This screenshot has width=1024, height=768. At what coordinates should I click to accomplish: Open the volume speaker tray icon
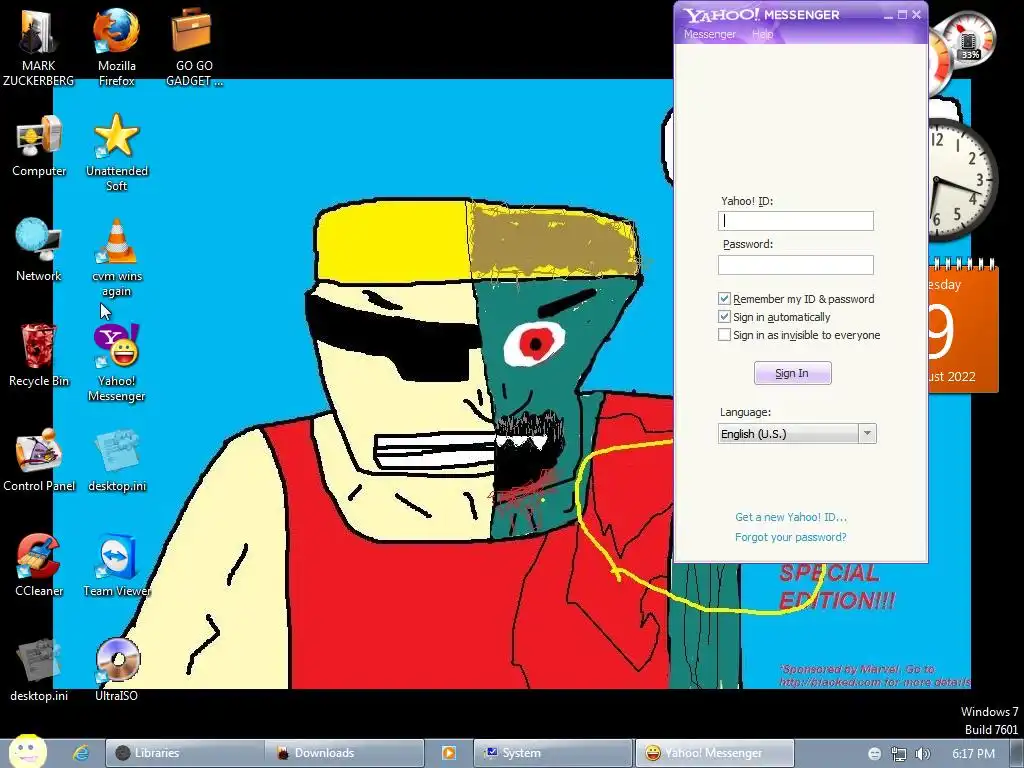pos(922,754)
